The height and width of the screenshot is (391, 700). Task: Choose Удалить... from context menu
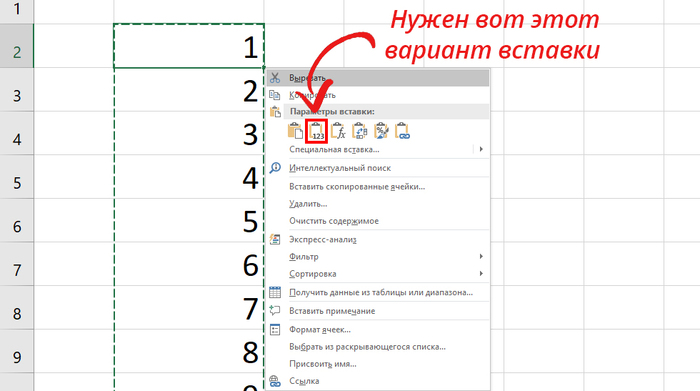pyautogui.click(x=378, y=204)
